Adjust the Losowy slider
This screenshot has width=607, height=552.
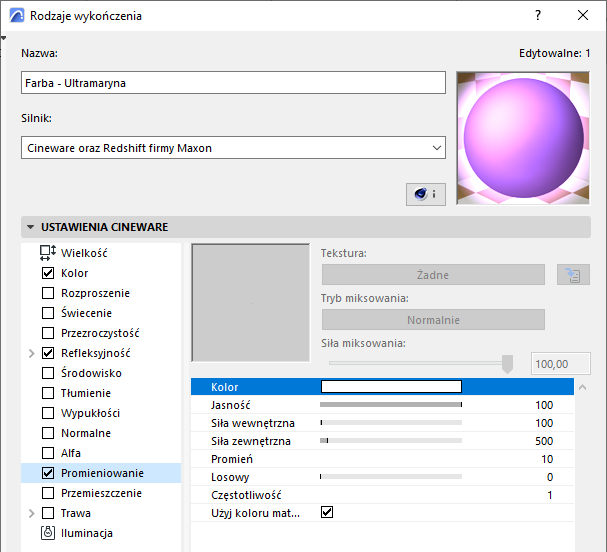pyautogui.click(x=391, y=477)
